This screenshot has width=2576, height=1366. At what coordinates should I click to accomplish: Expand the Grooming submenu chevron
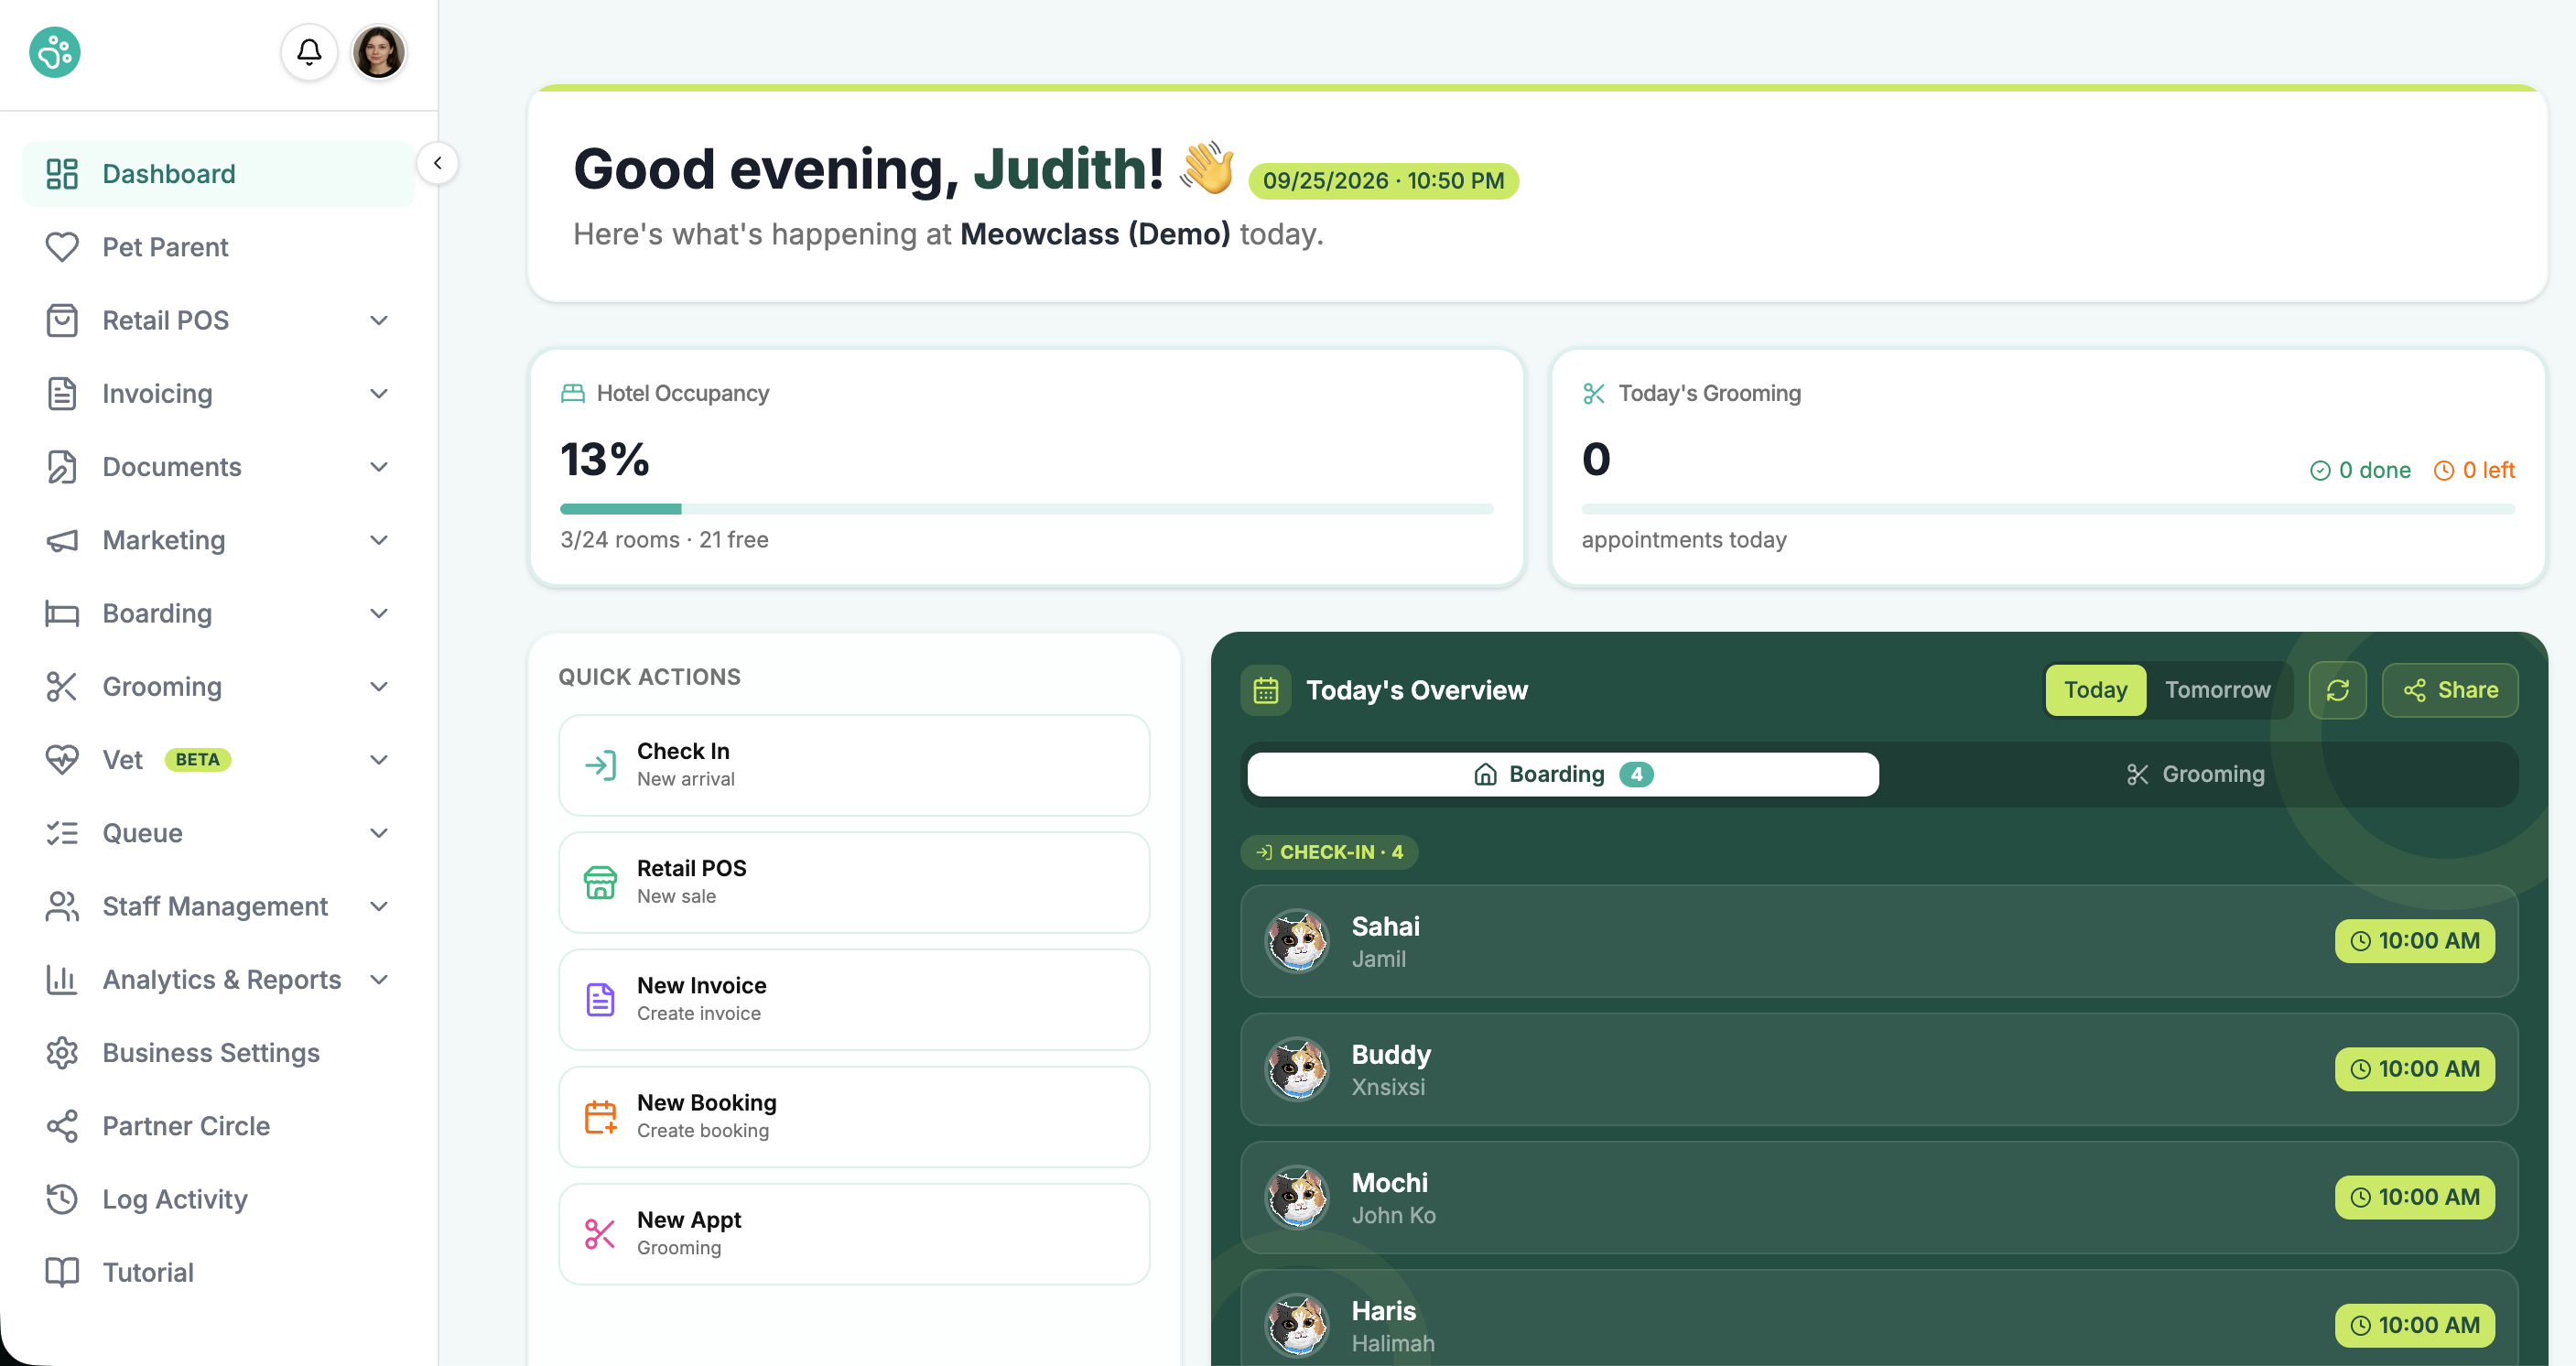click(x=379, y=687)
